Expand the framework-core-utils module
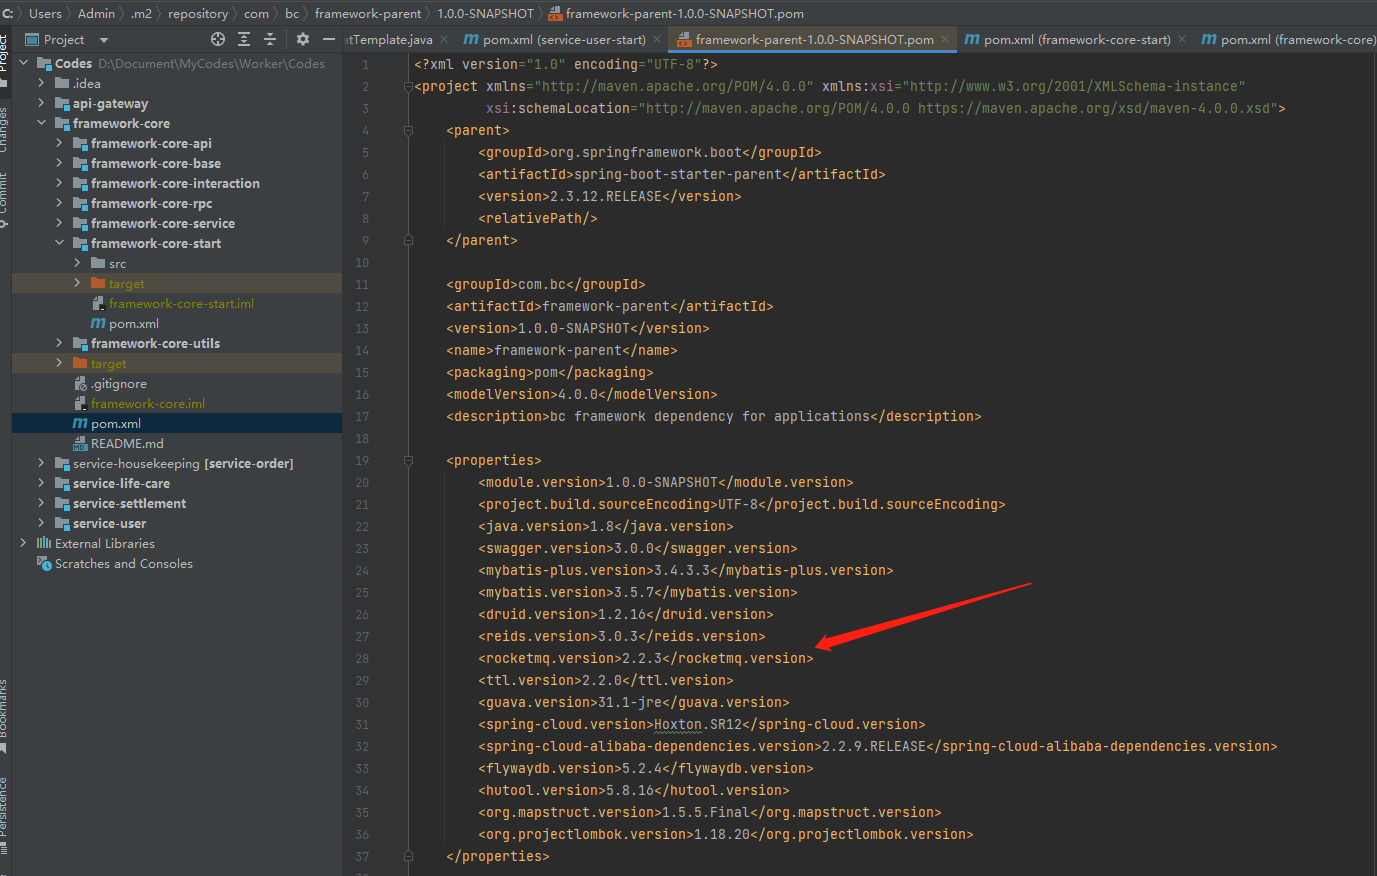The width and height of the screenshot is (1377, 876). [59, 343]
